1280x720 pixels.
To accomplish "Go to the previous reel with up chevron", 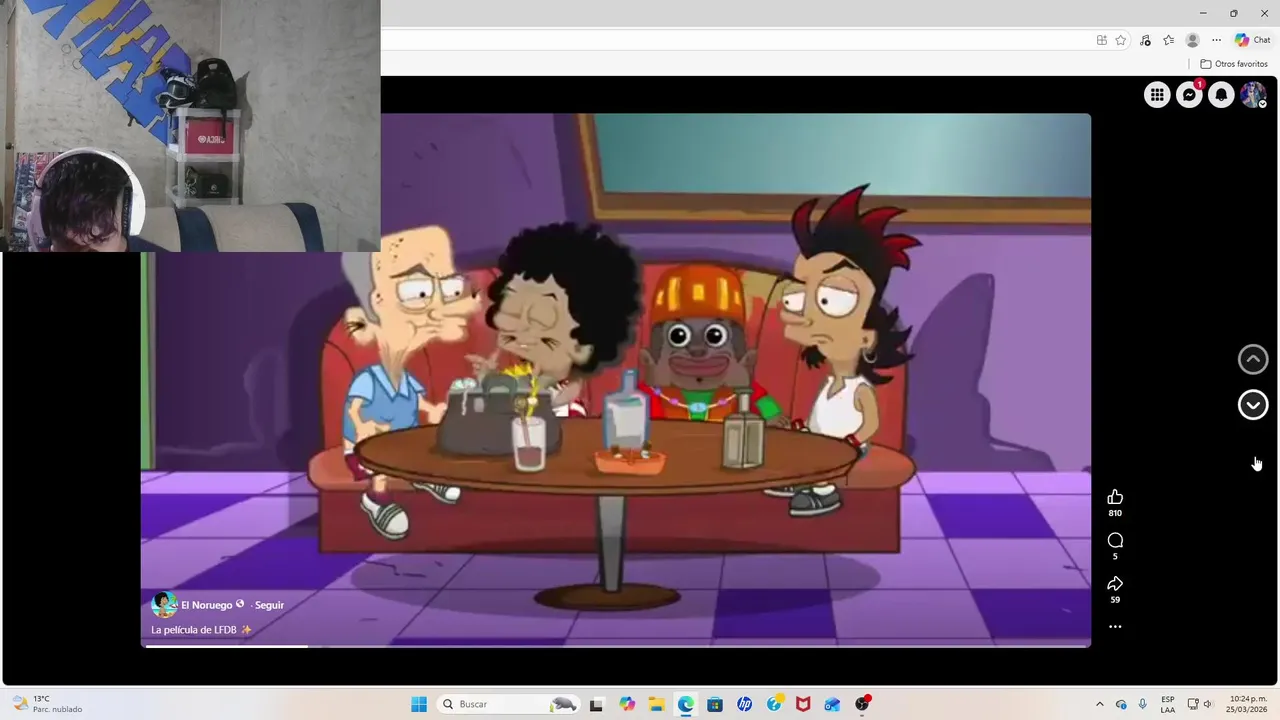I will 1253,359.
